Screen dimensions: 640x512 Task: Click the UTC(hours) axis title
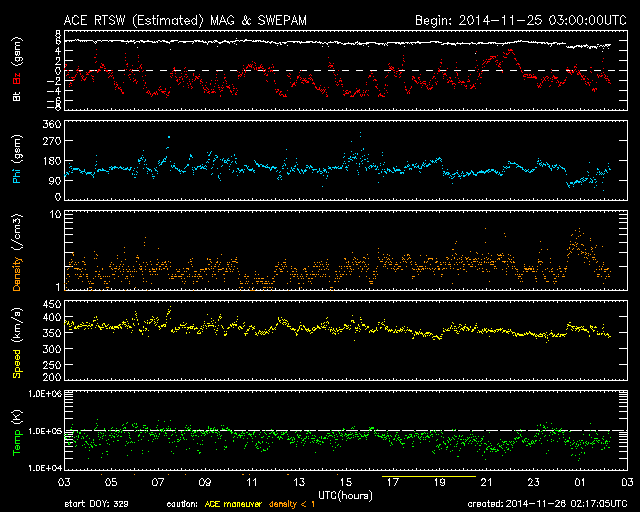point(345,494)
